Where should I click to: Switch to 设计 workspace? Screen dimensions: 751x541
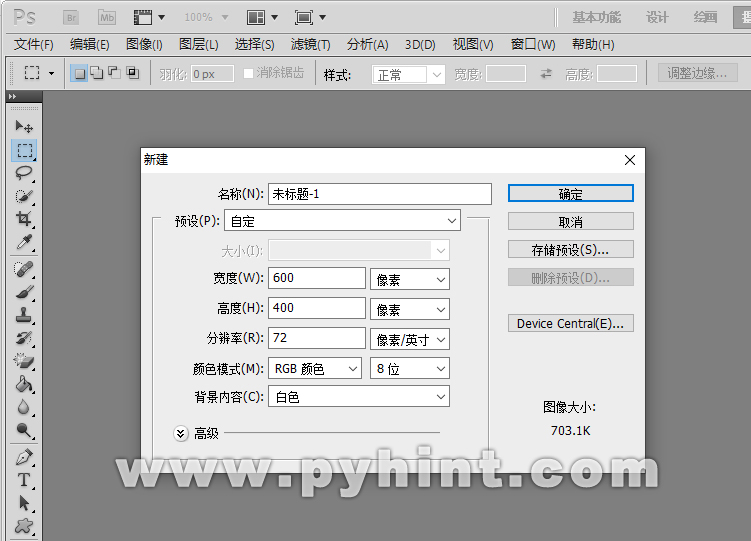coord(657,18)
